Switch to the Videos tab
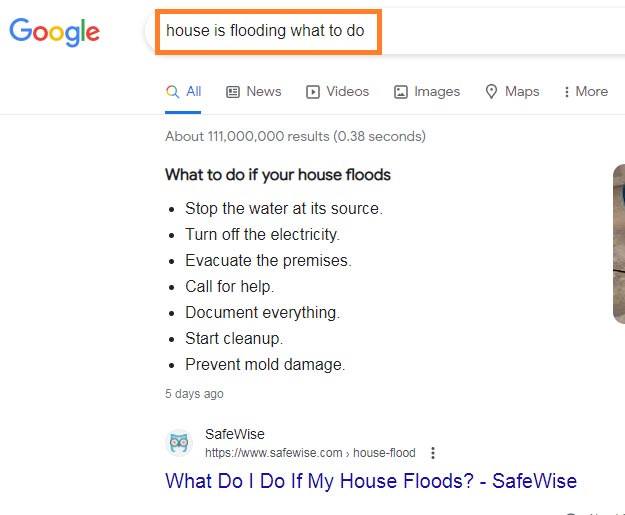 coord(338,91)
